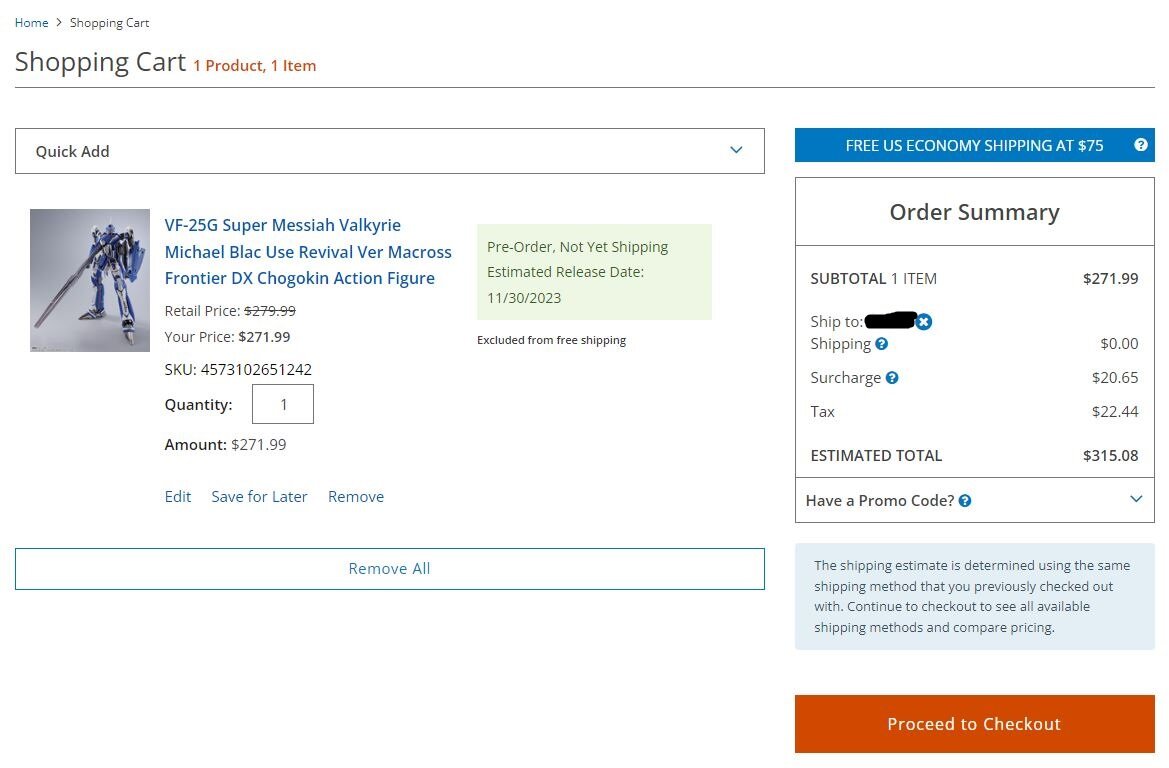Click the 1 Product, 1 Item count text
This screenshot has height=768, width=1169.
pyautogui.click(x=255, y=66)
